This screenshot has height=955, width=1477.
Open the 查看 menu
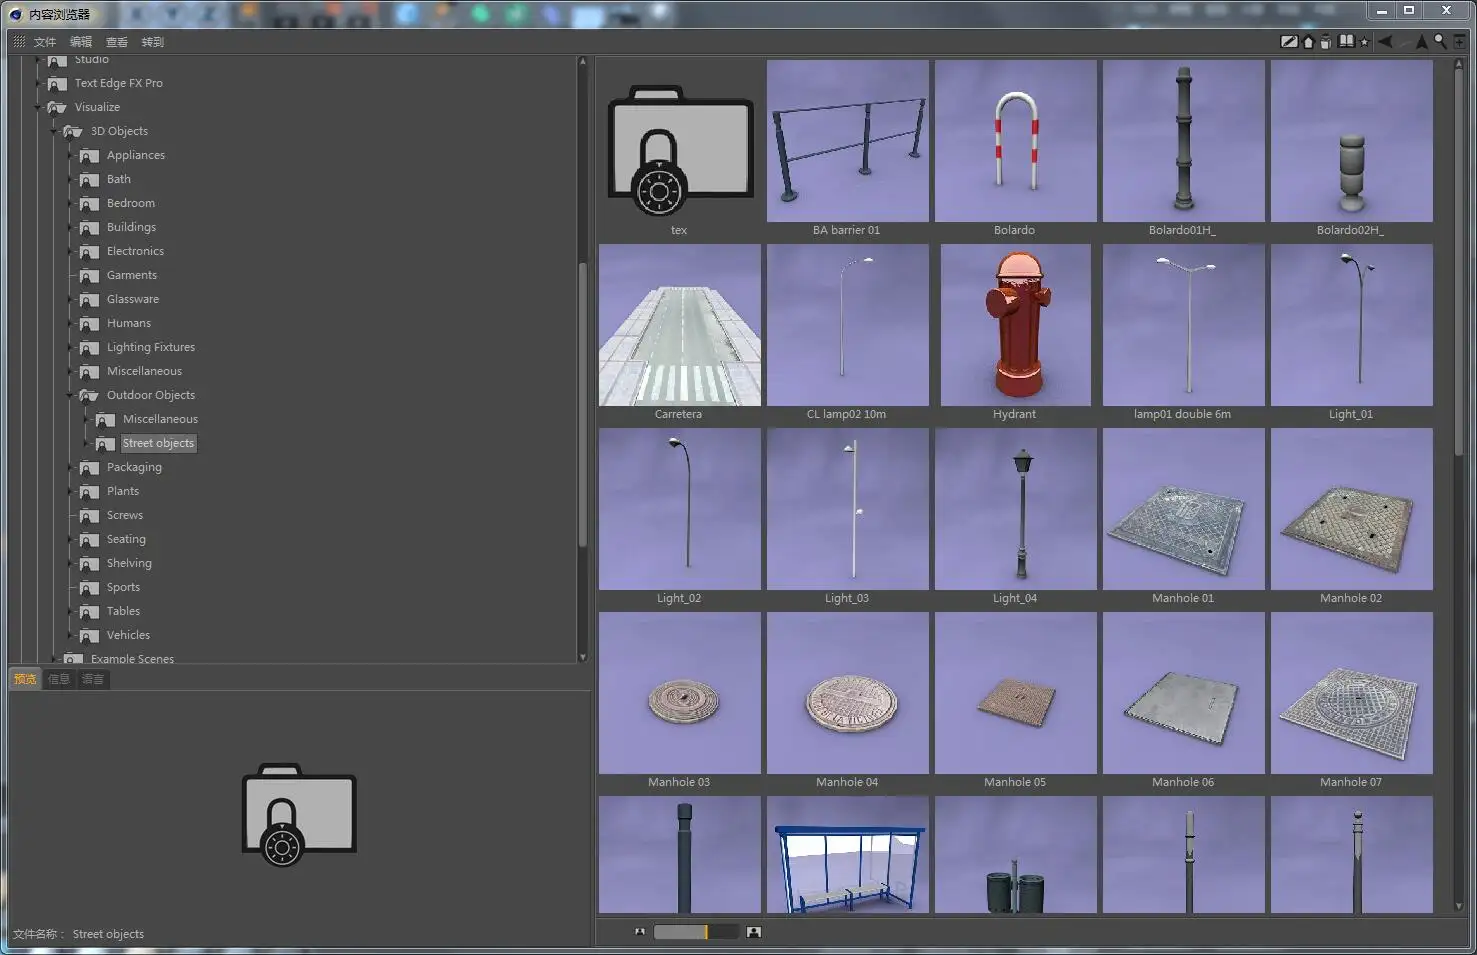point(117,42)
